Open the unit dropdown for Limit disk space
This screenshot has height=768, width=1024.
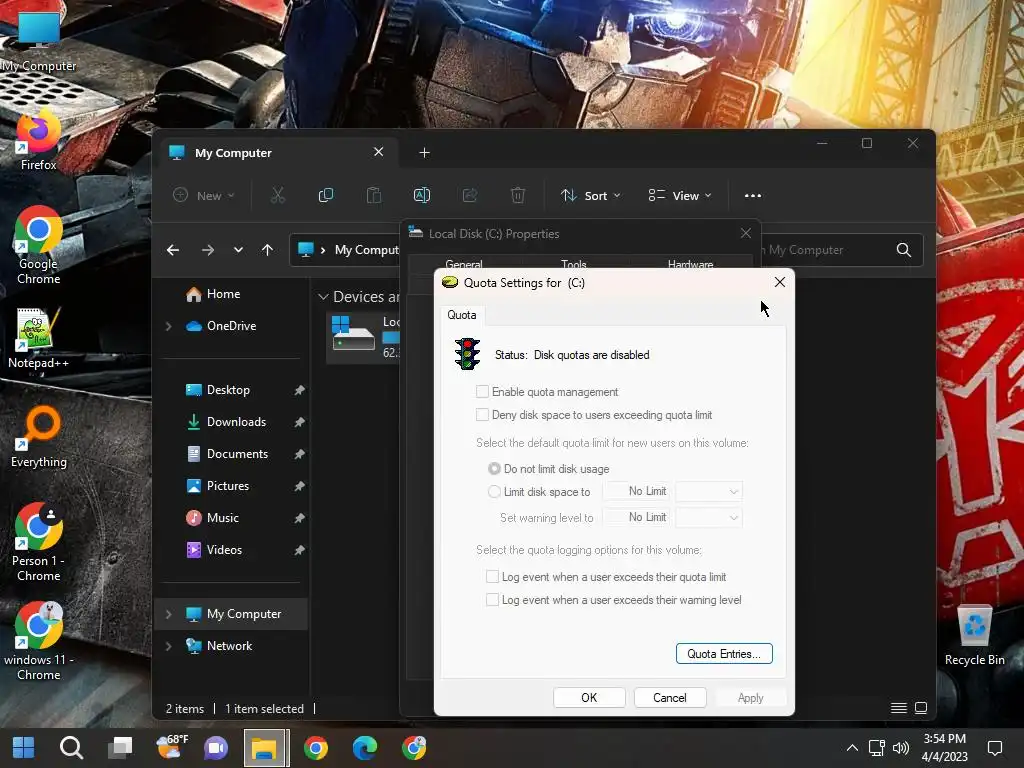pyautogui.click(x=709, y=491)
